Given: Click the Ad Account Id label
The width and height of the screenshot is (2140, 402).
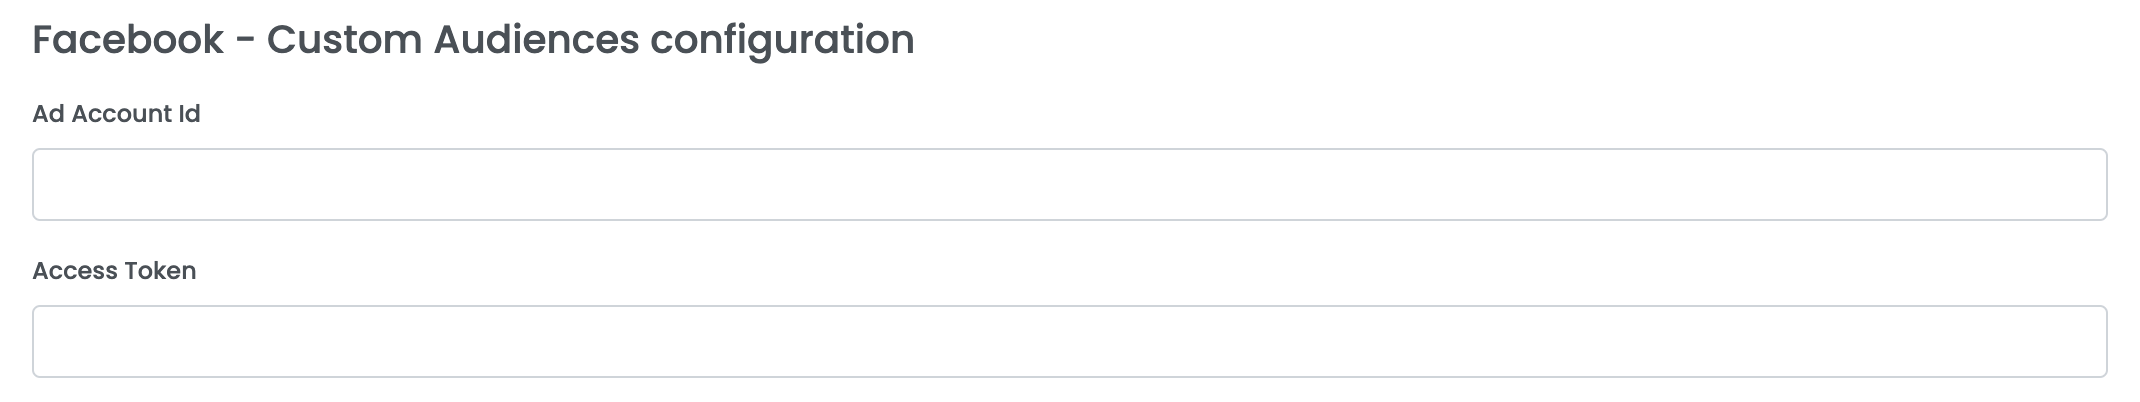Looking at the screenshot, I should coord(116,114).
